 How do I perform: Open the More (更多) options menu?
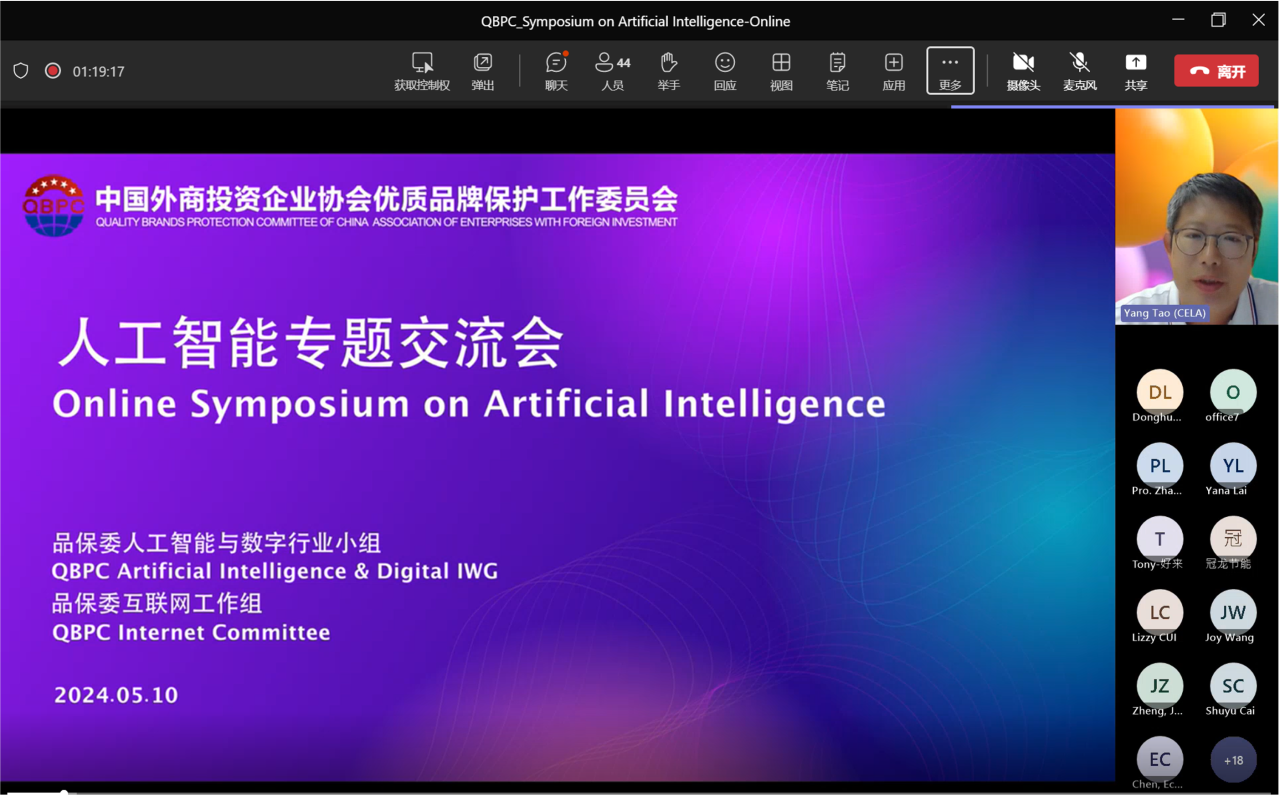point(950,70)
